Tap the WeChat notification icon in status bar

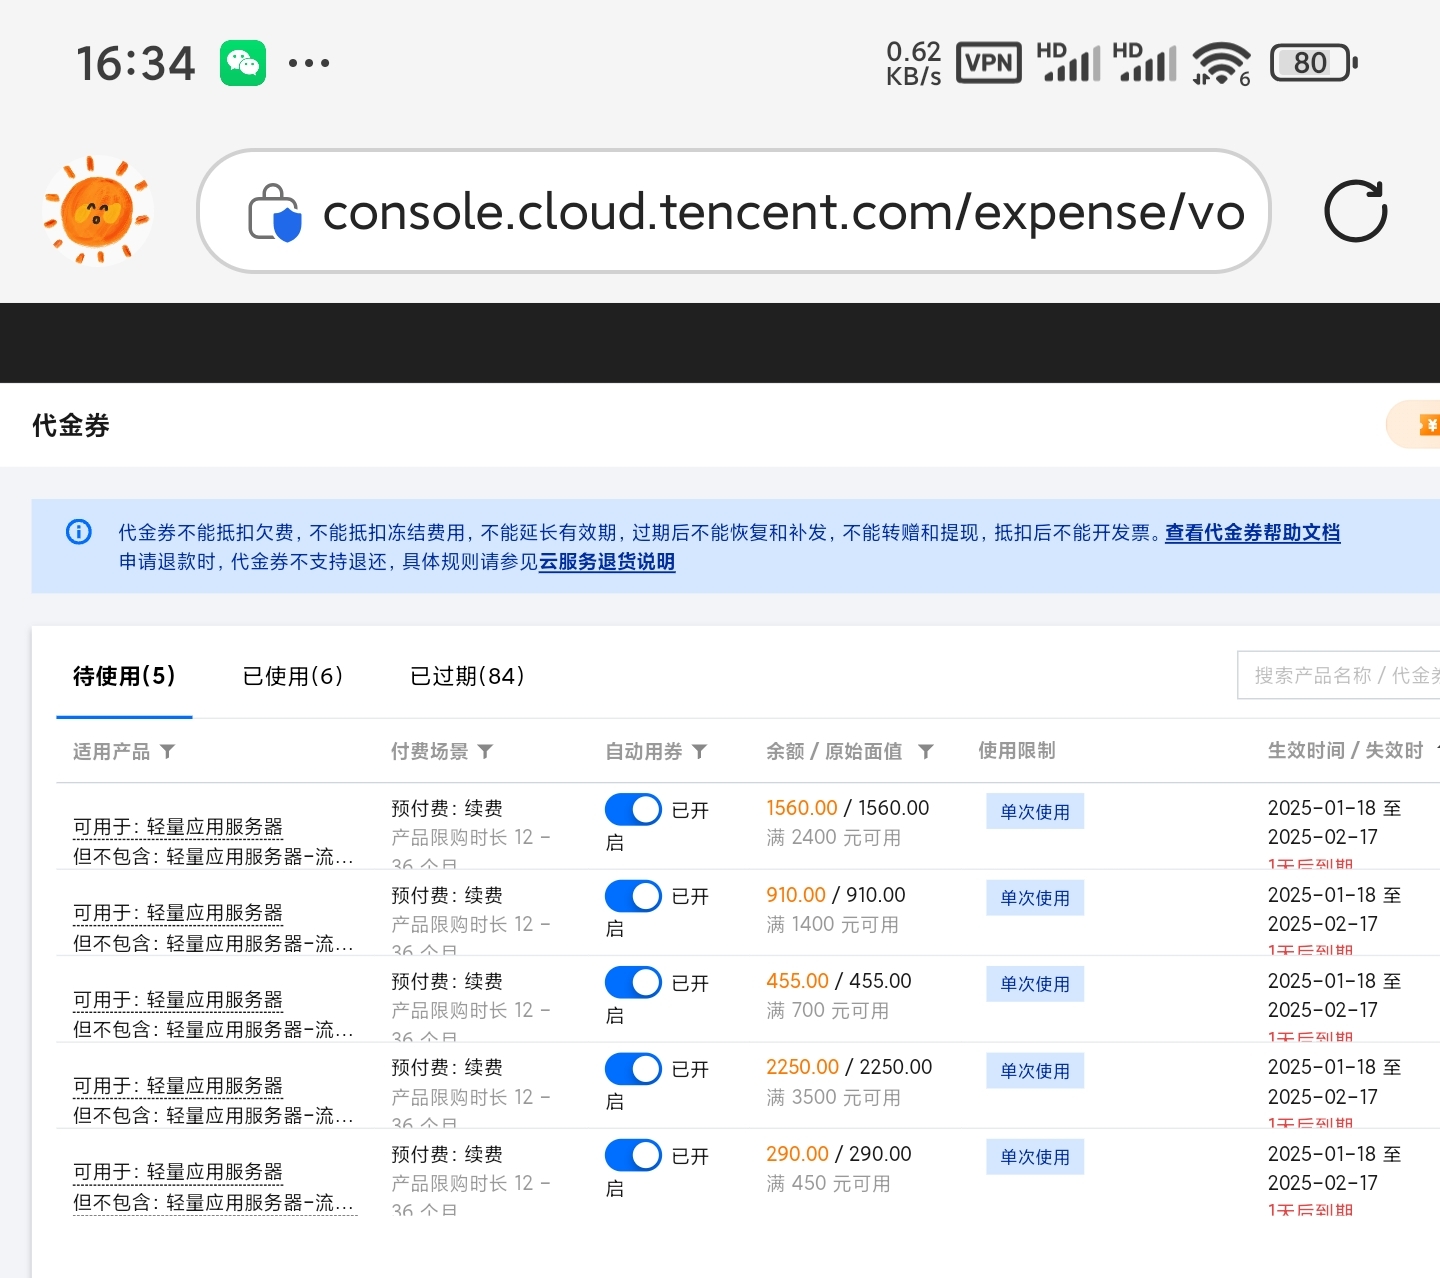pos(243,63)
